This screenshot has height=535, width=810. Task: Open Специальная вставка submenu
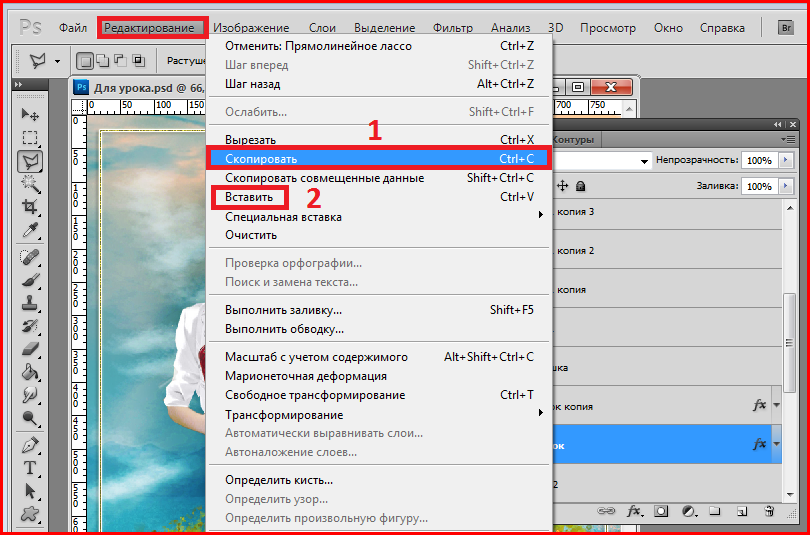[380, 216]
